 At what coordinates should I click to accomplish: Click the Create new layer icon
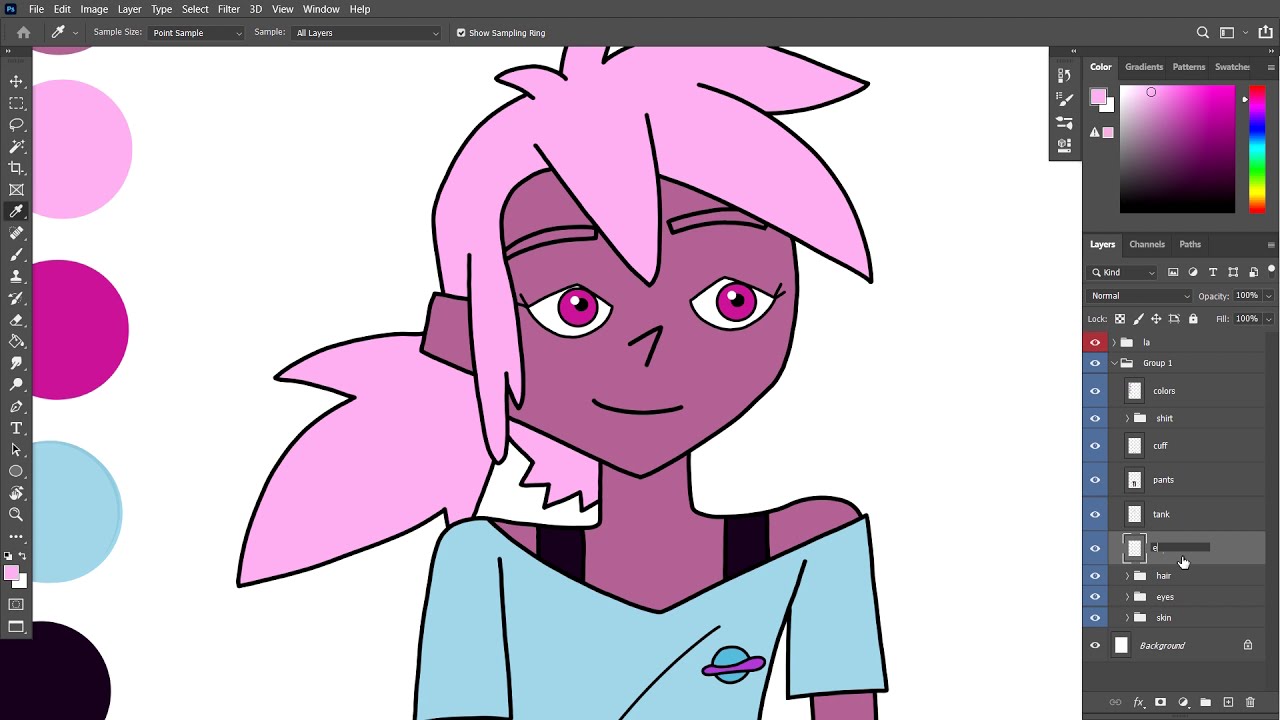coord(1228,703)
